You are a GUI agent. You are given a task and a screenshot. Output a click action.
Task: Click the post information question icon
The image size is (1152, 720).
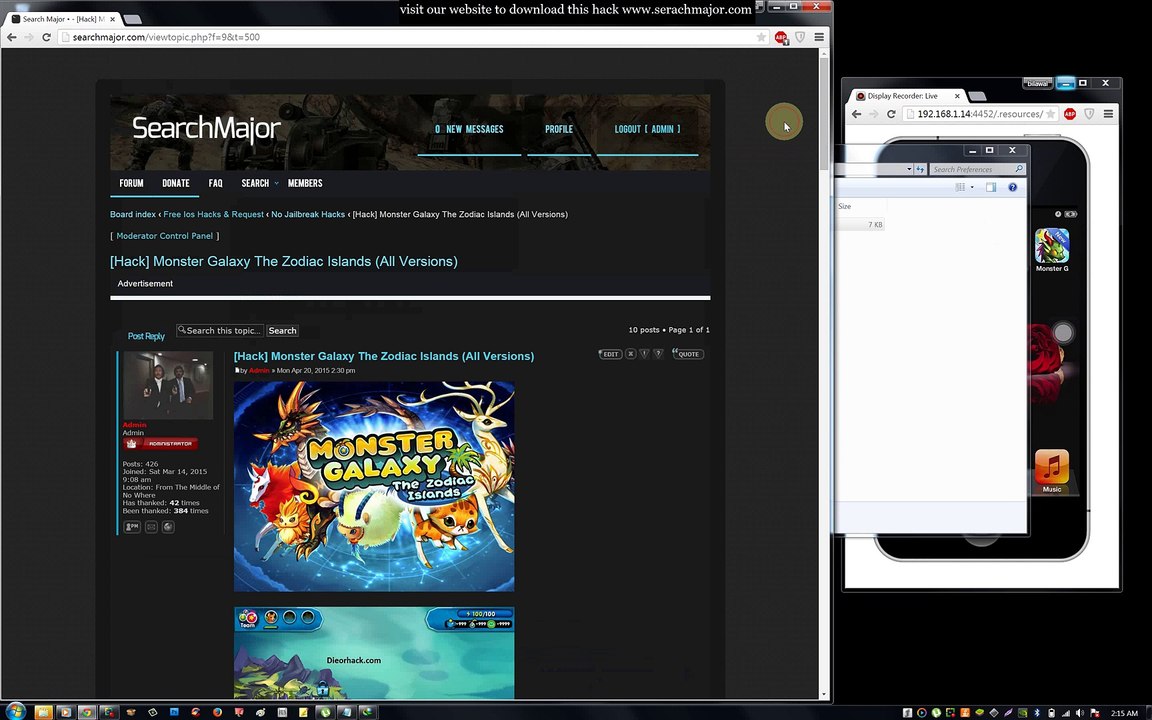(x=658, y=354)
